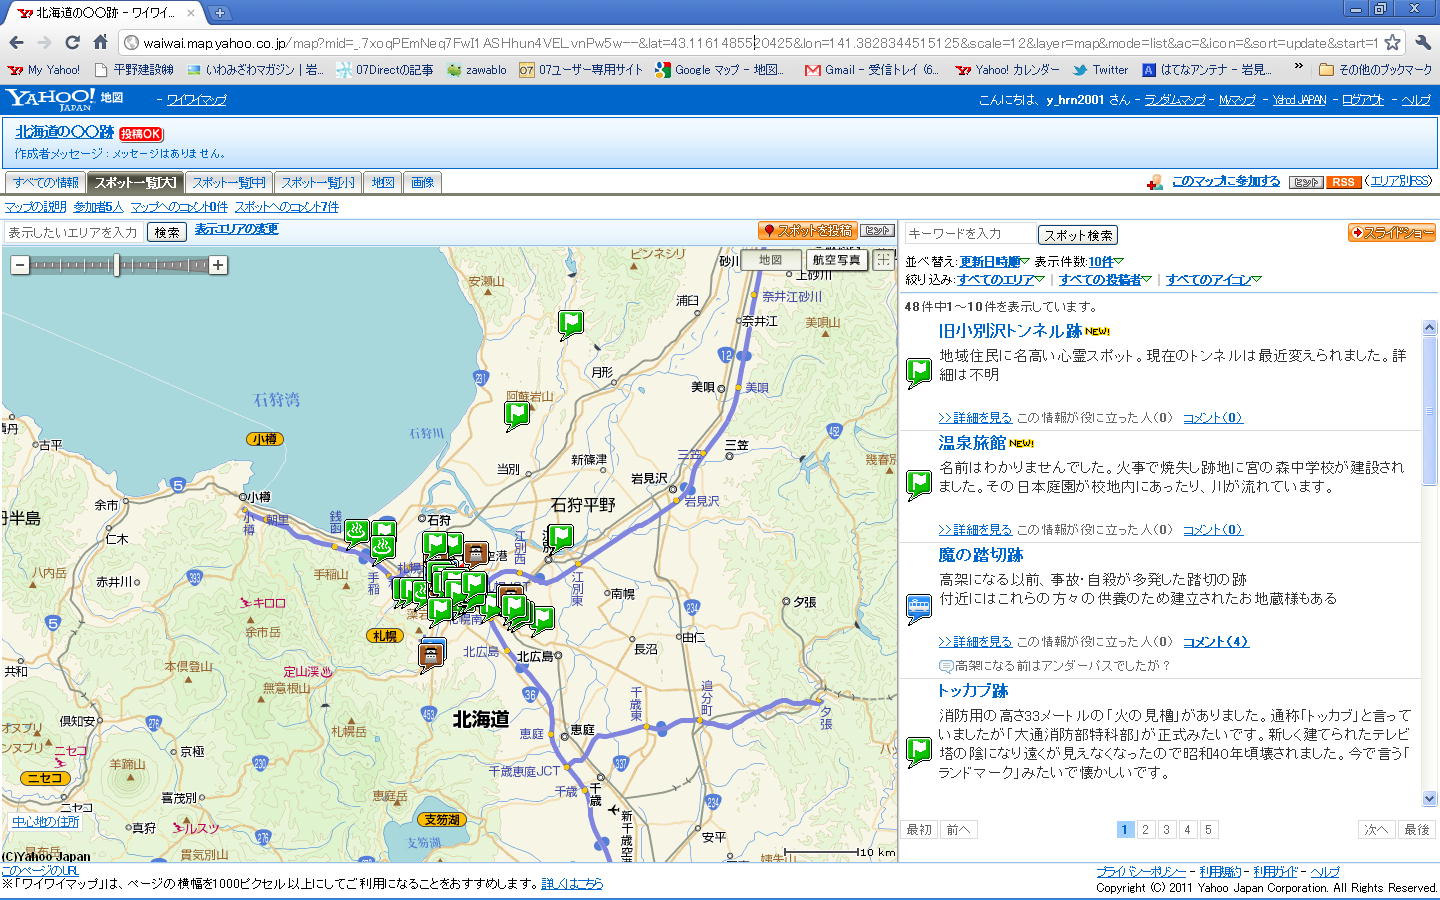Reload the page with the refresh icon

(72, 42)
